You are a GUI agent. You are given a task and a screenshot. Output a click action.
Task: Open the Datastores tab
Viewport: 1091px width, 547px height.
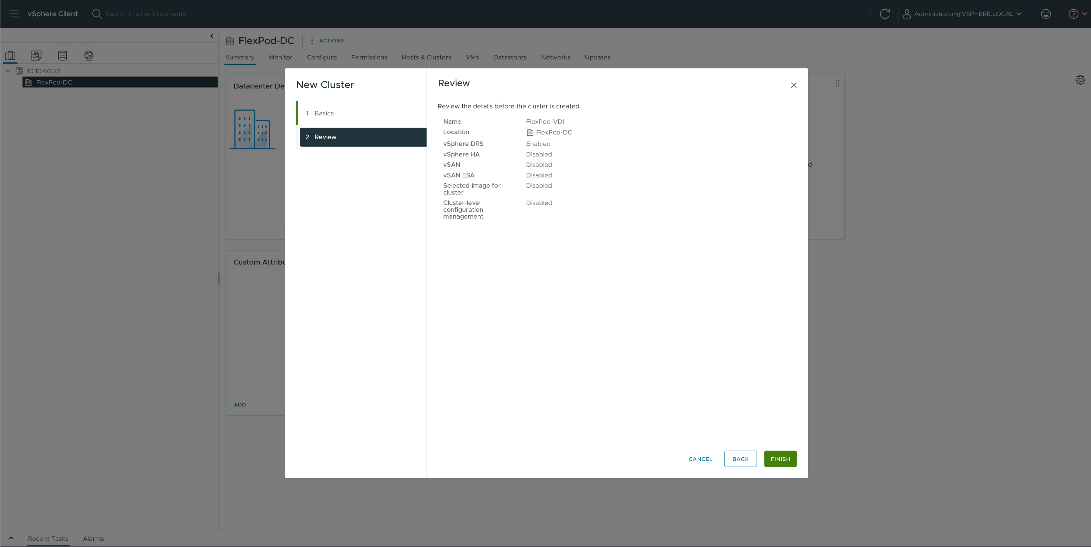pos(509,57)
